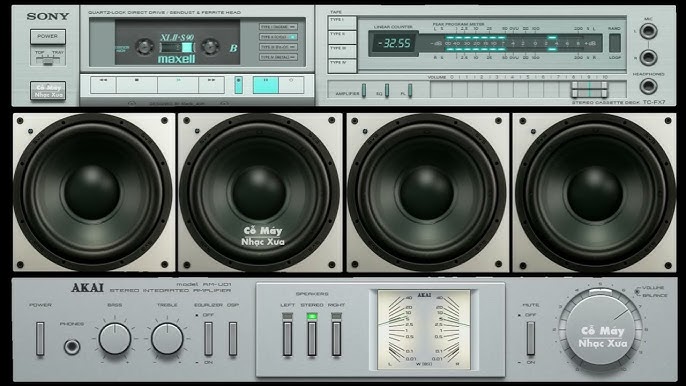Image resolution: width=686 pixels, height=386 pixels.
Task: Click the TAPE TYPE II button
Action: pos(342,37)
